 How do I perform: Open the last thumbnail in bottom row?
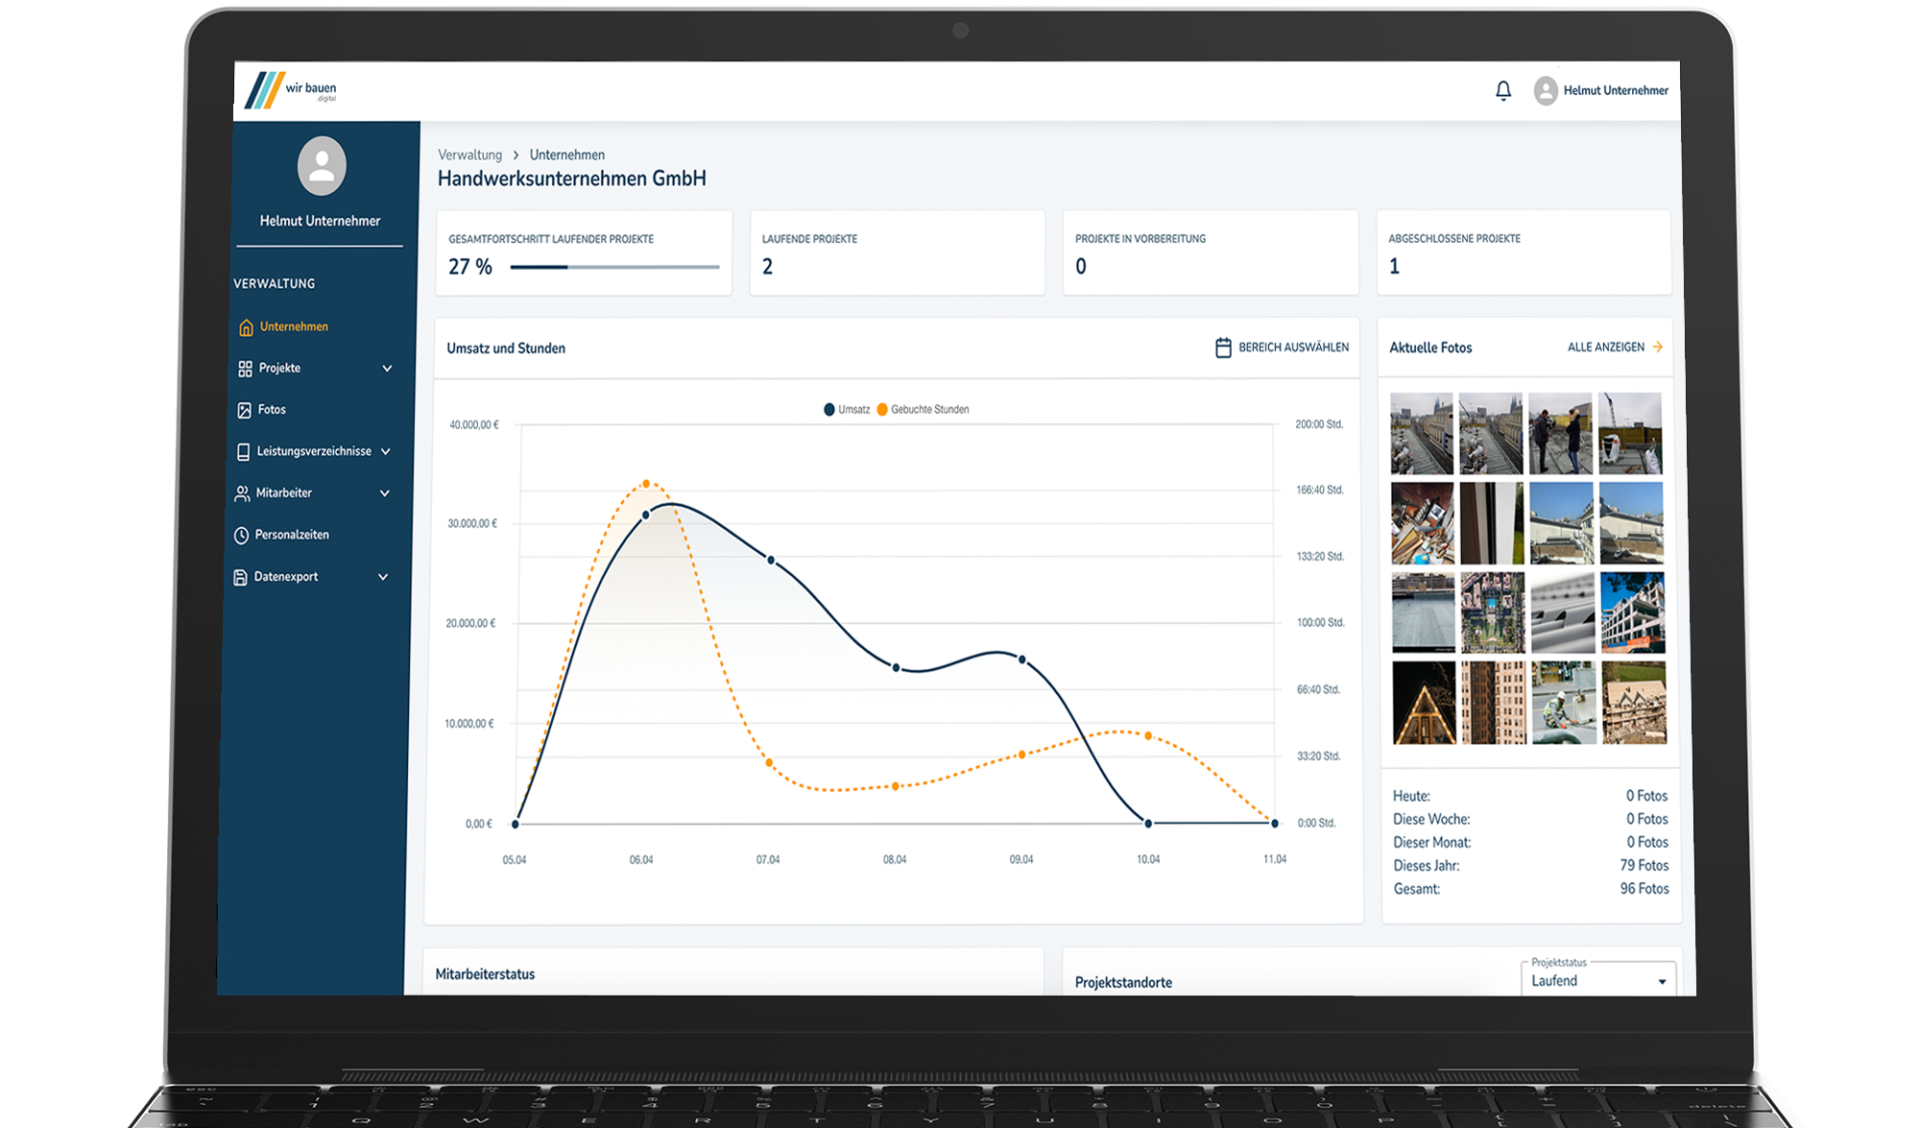(1634, 703)
